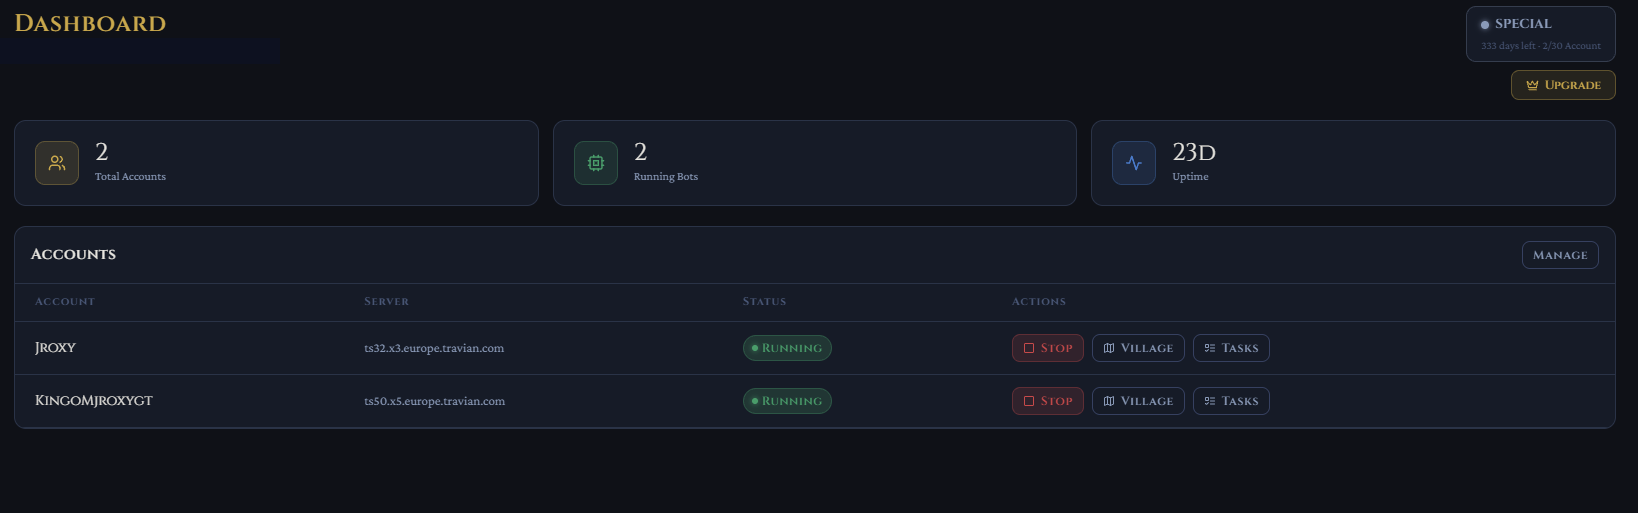Image resolution: width=1638 pixels, height=513 pixels.
Task: Click the Special plan badge
Action: 1541,34
